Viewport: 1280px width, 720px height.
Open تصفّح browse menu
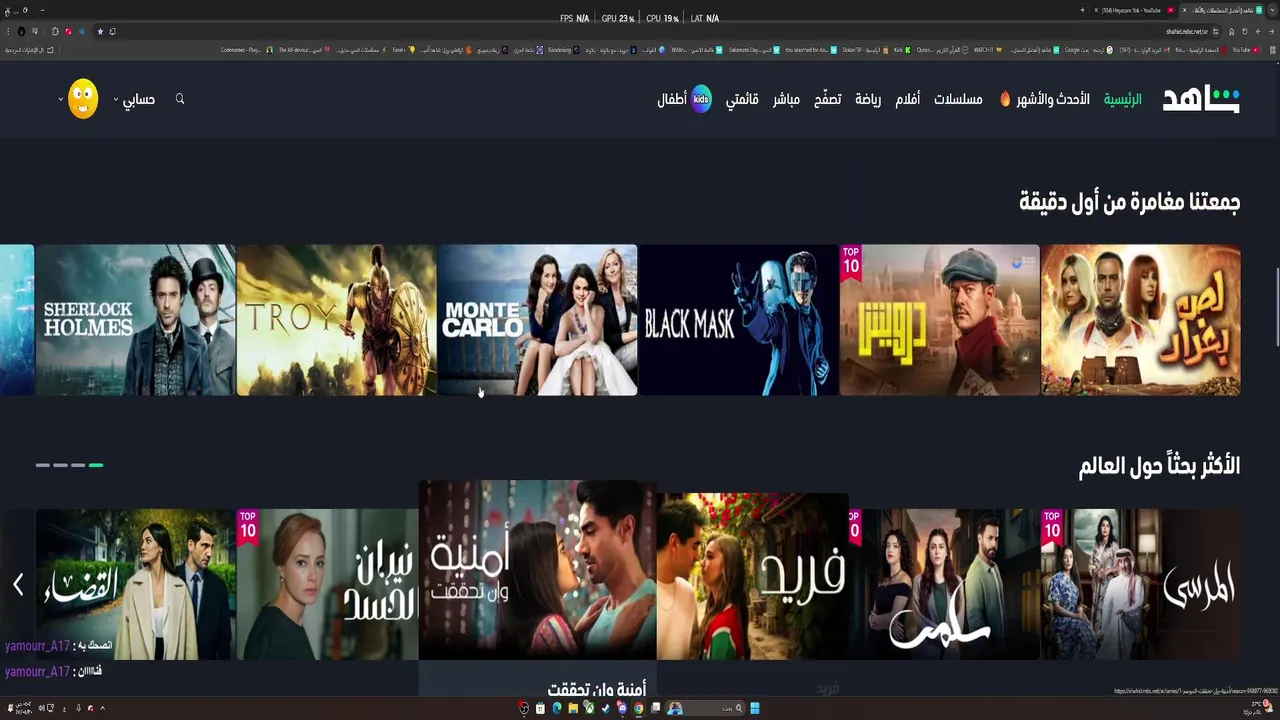tap(827, 99)
